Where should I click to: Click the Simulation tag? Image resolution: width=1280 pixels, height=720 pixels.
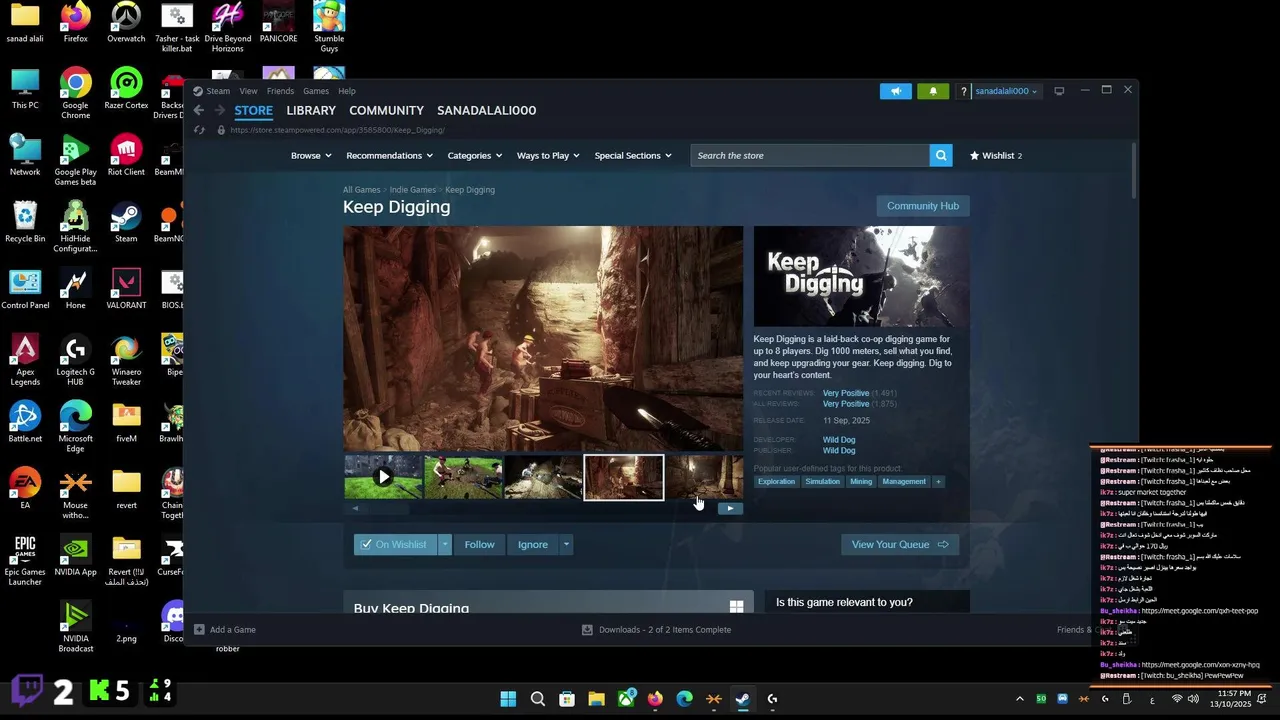click(822, 481)
